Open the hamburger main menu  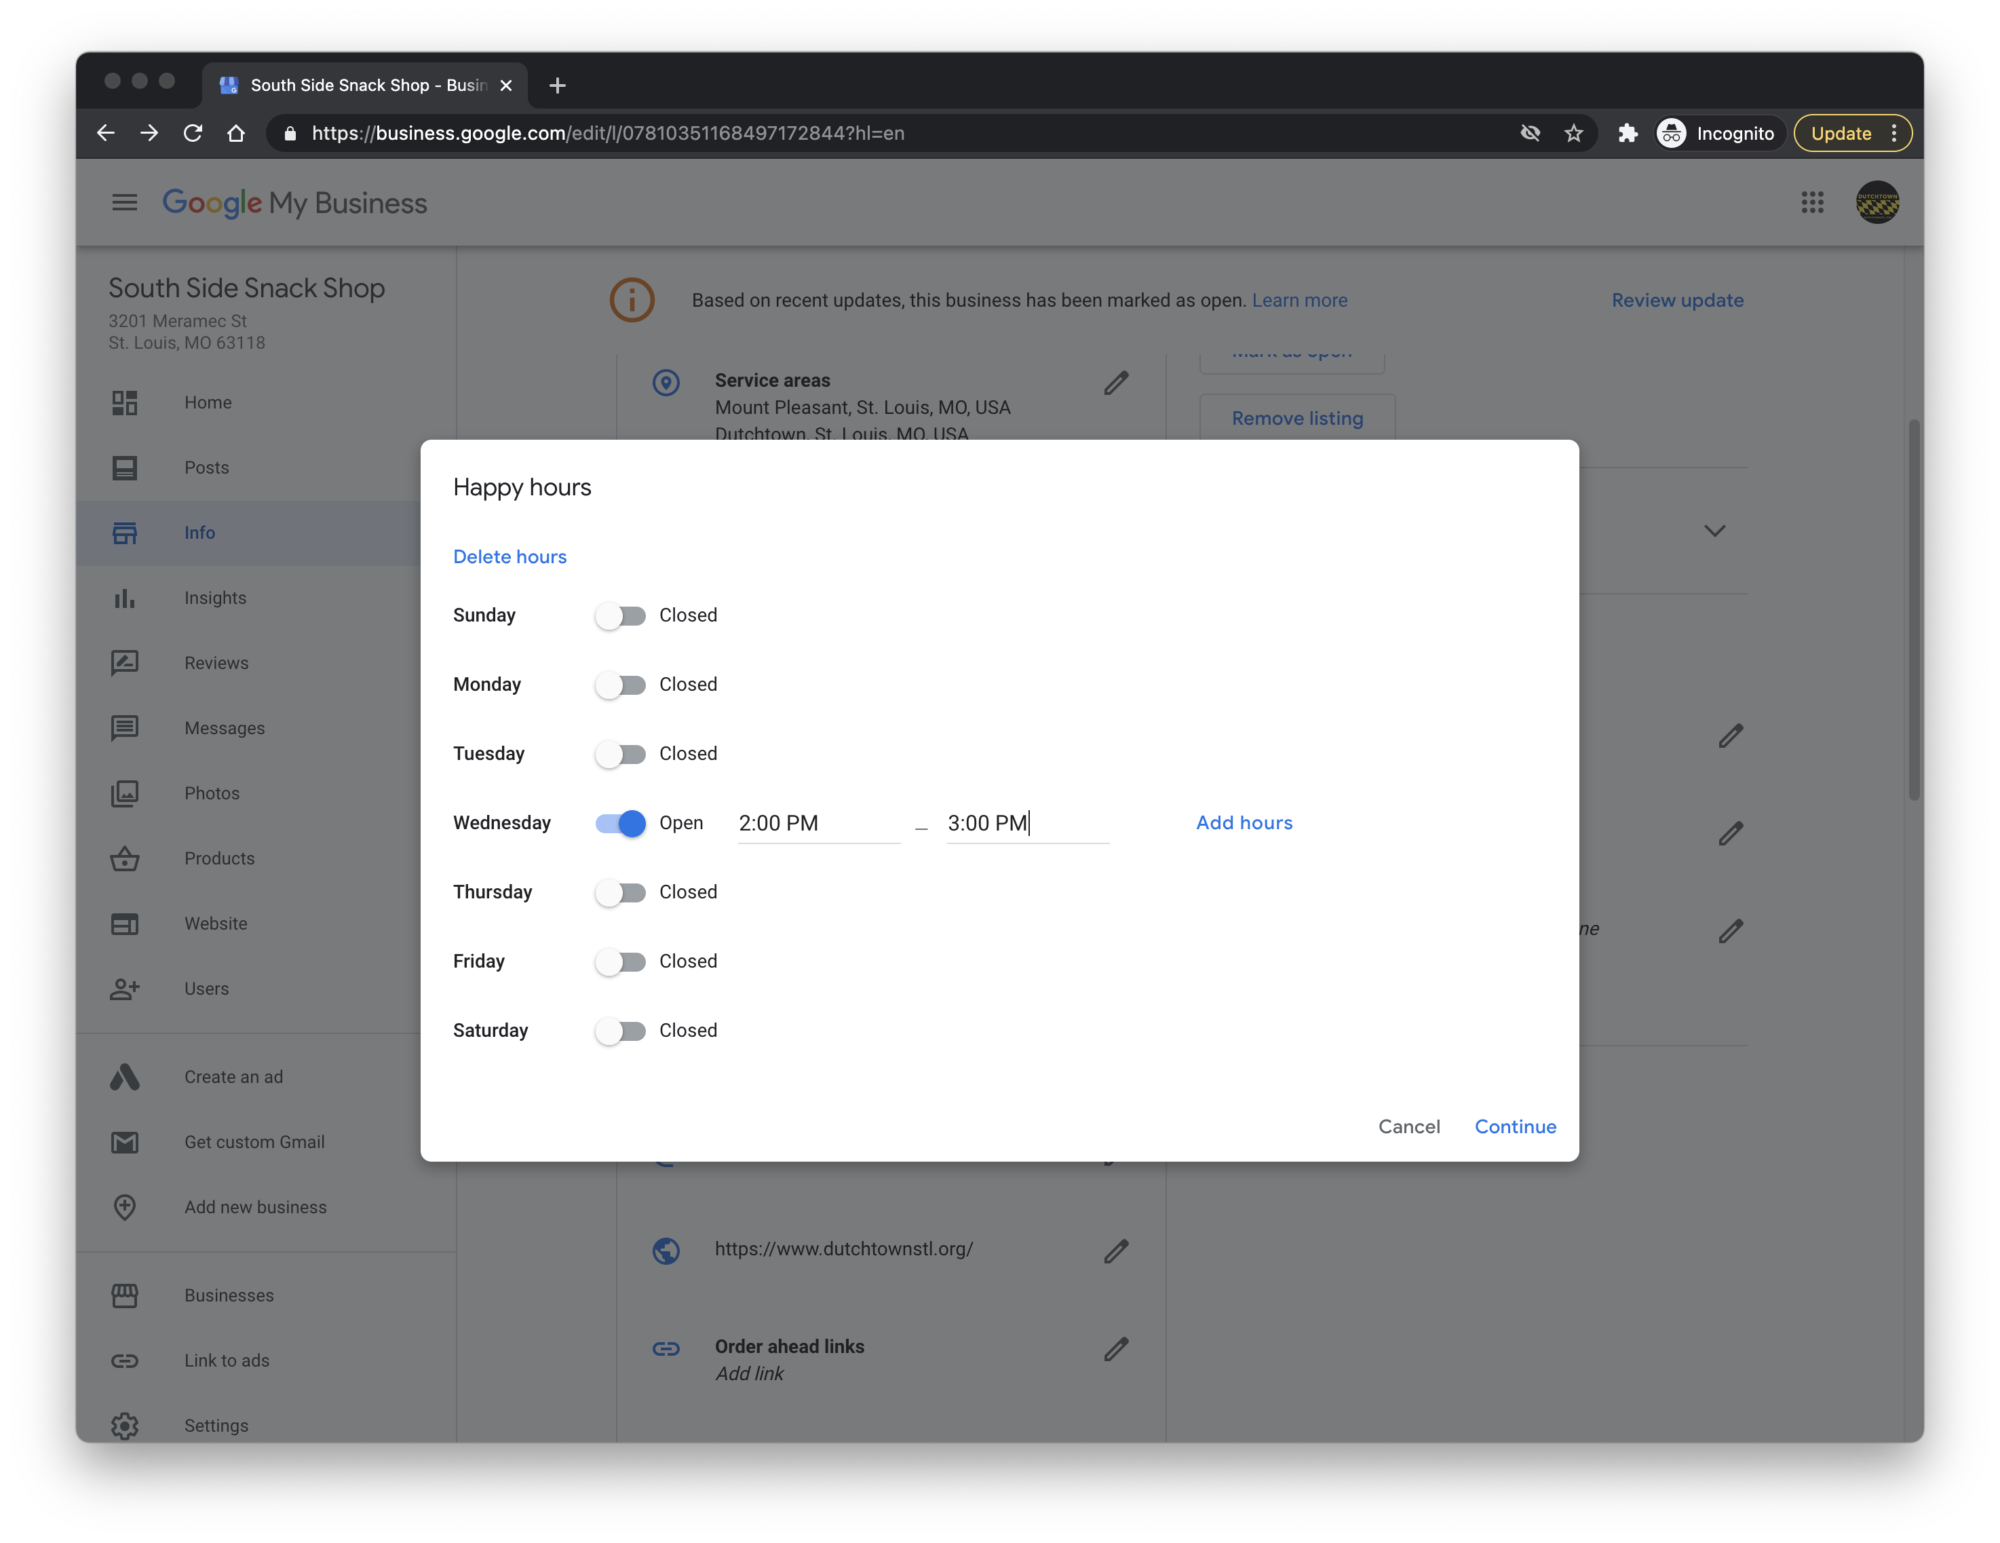[x=124, y=203]
